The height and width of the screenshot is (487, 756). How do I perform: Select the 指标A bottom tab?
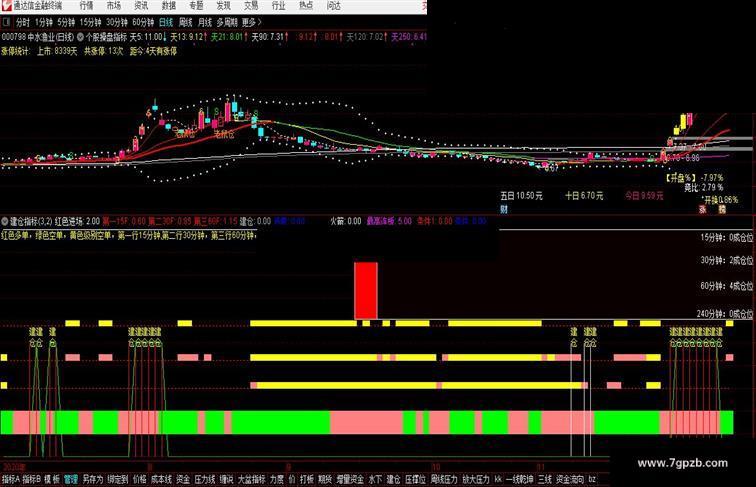point(11,479)
